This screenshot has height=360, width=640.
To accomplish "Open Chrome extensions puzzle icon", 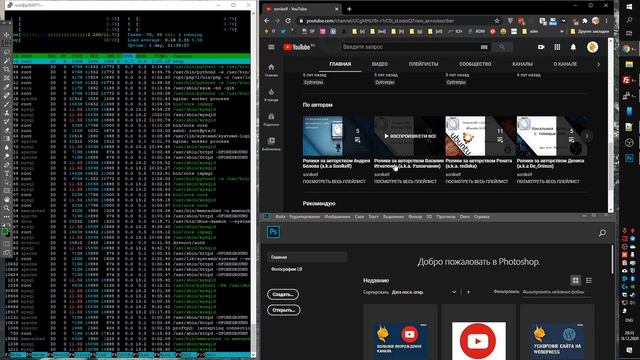I will point(584,20).
